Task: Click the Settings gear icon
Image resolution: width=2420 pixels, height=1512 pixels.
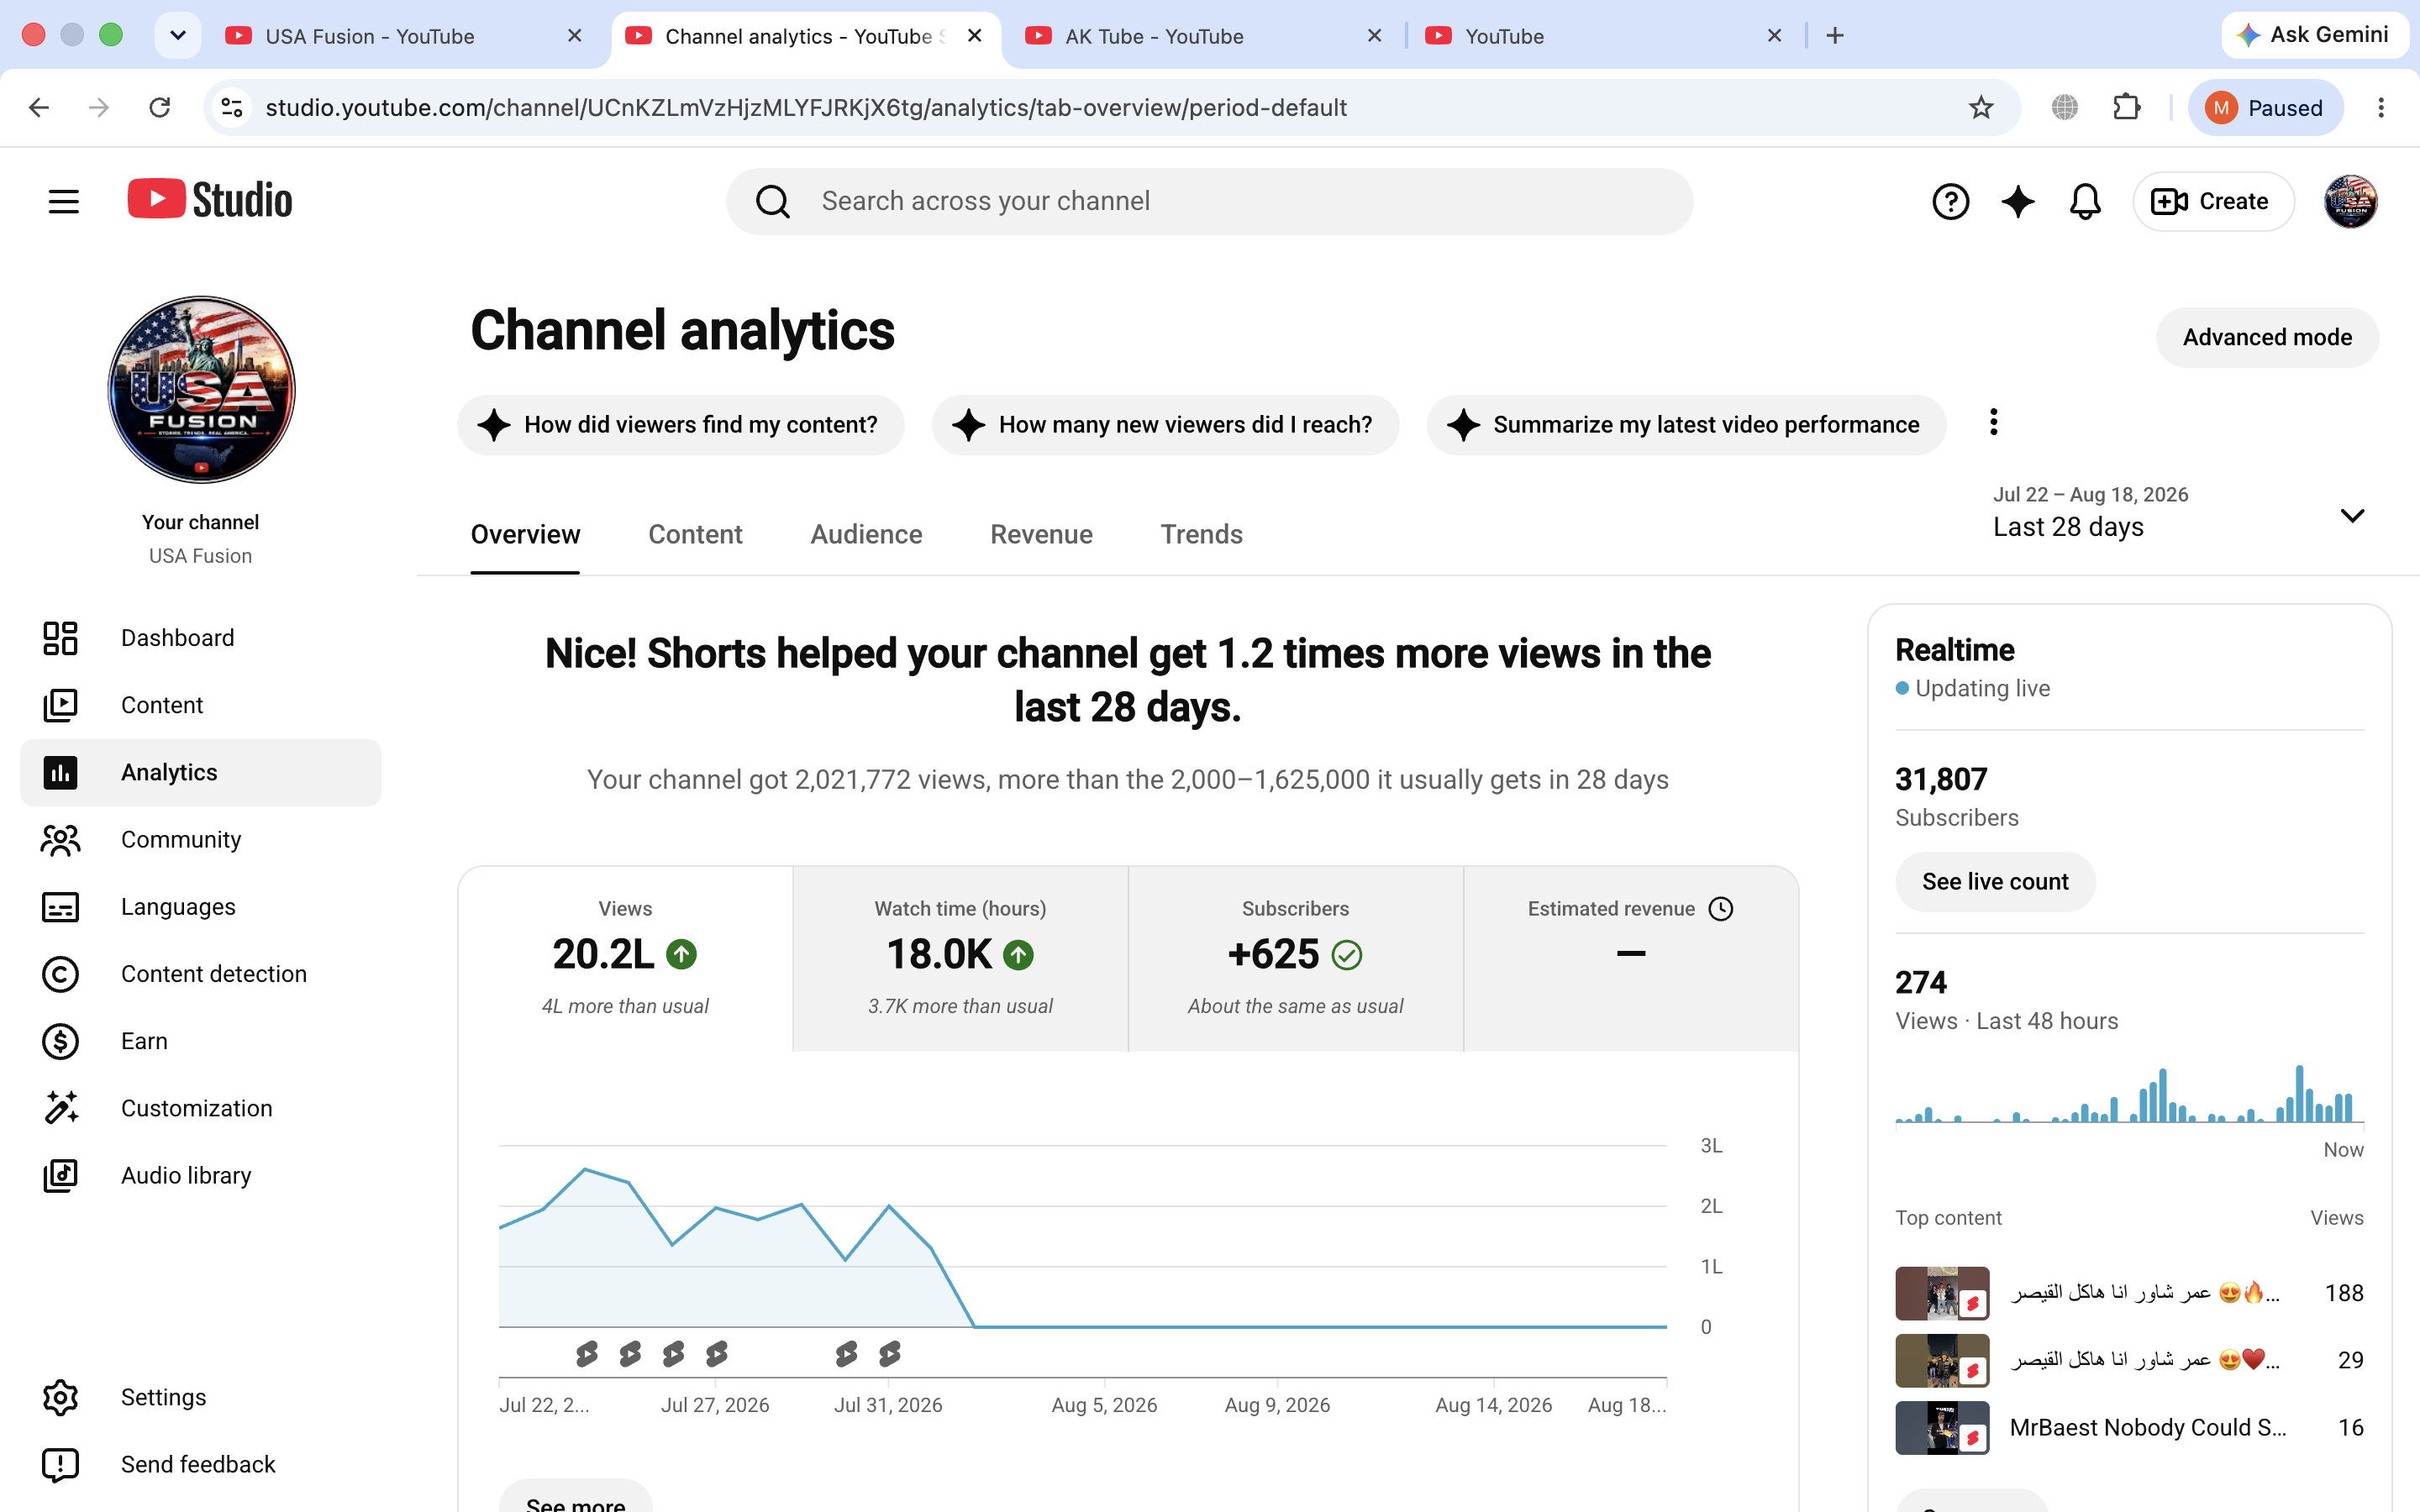Action: click(x=60, y=1397)
